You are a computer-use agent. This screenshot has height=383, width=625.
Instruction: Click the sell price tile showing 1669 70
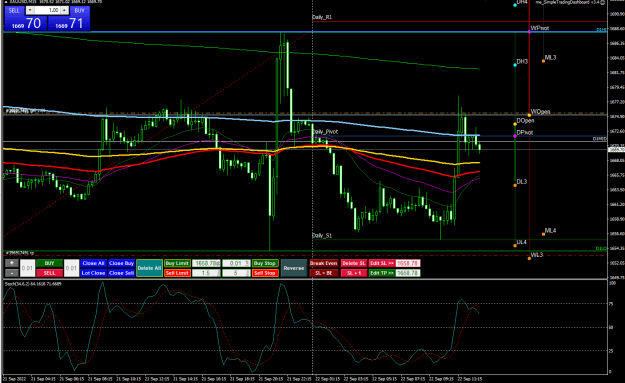pyautogui.click(x=26, y=24)
